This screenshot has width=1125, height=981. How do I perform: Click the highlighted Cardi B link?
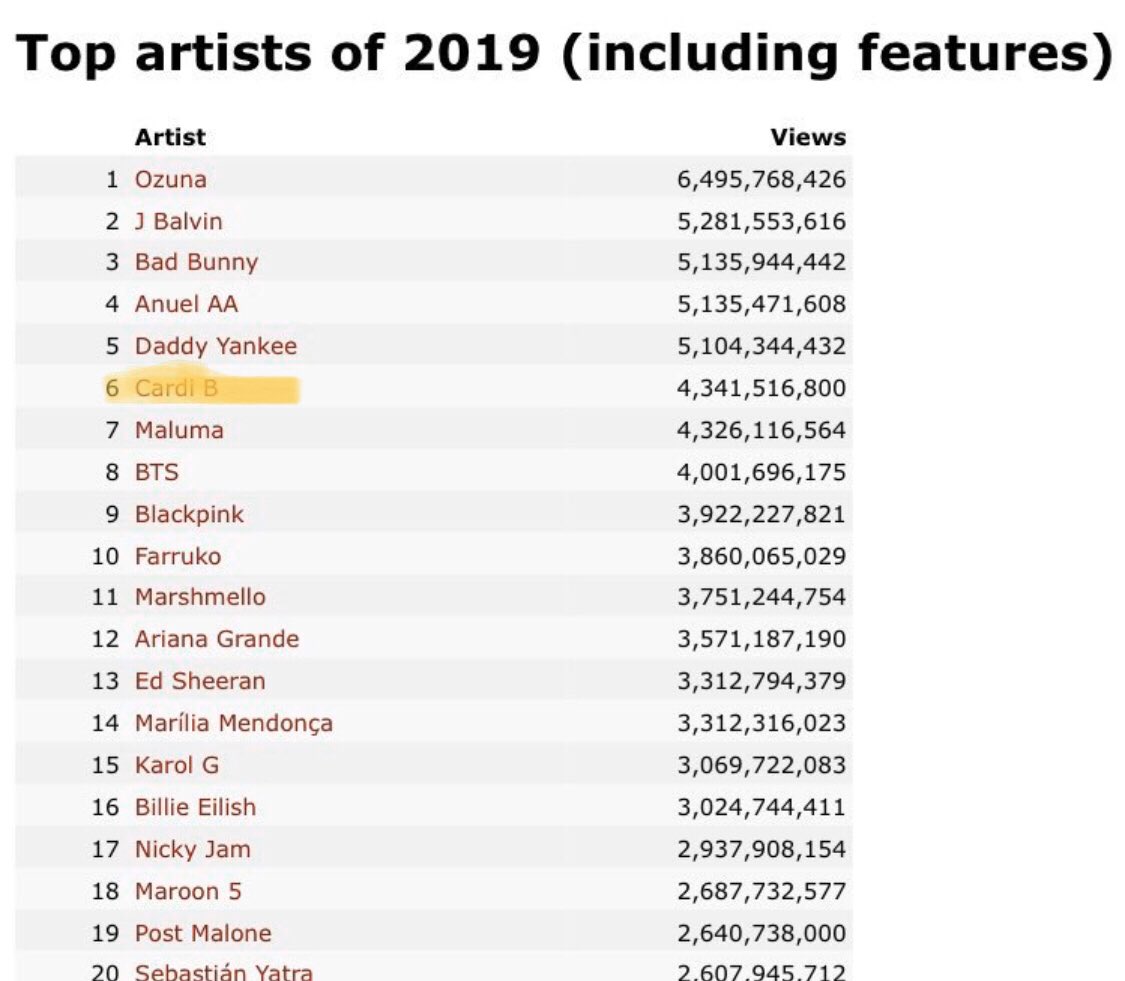point(176,388)
